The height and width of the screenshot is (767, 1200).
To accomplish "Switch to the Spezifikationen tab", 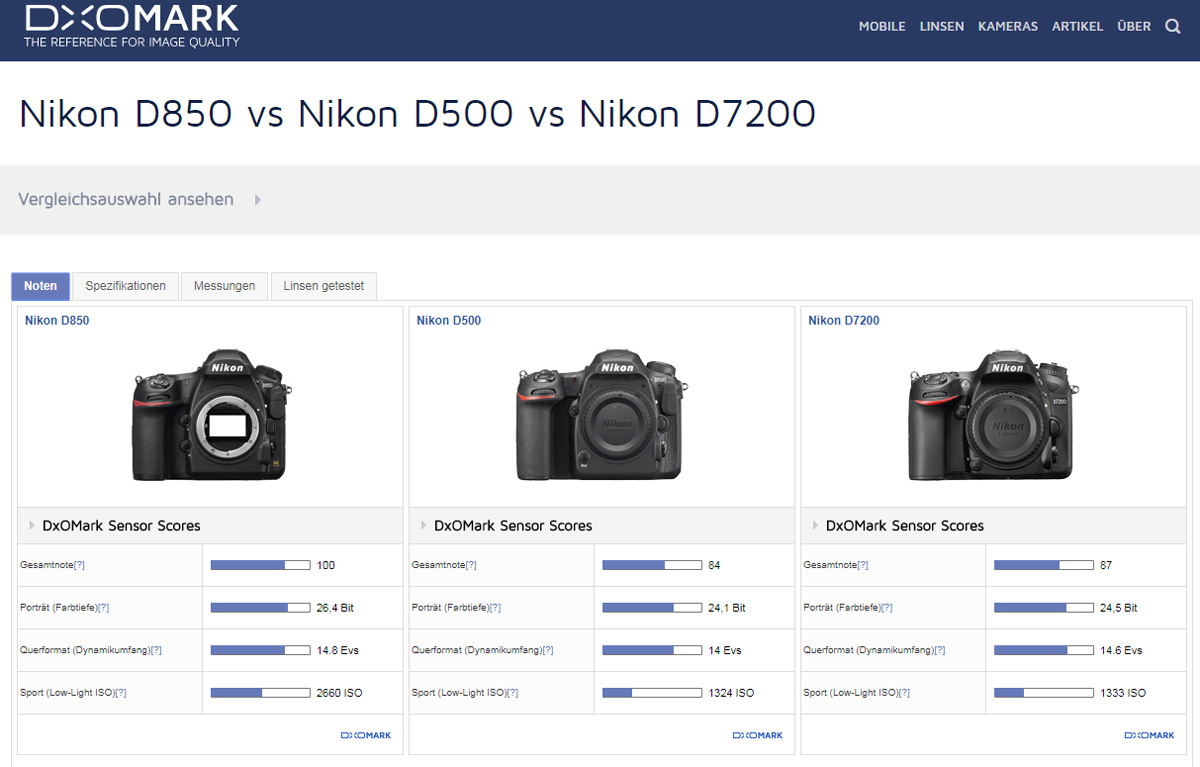I will coord(126,286).
